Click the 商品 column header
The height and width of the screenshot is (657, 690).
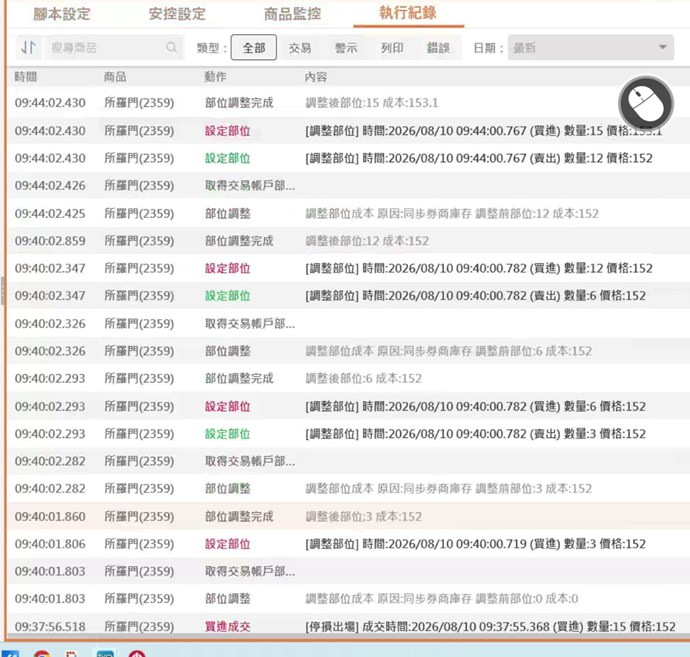(x=115, y=77)
